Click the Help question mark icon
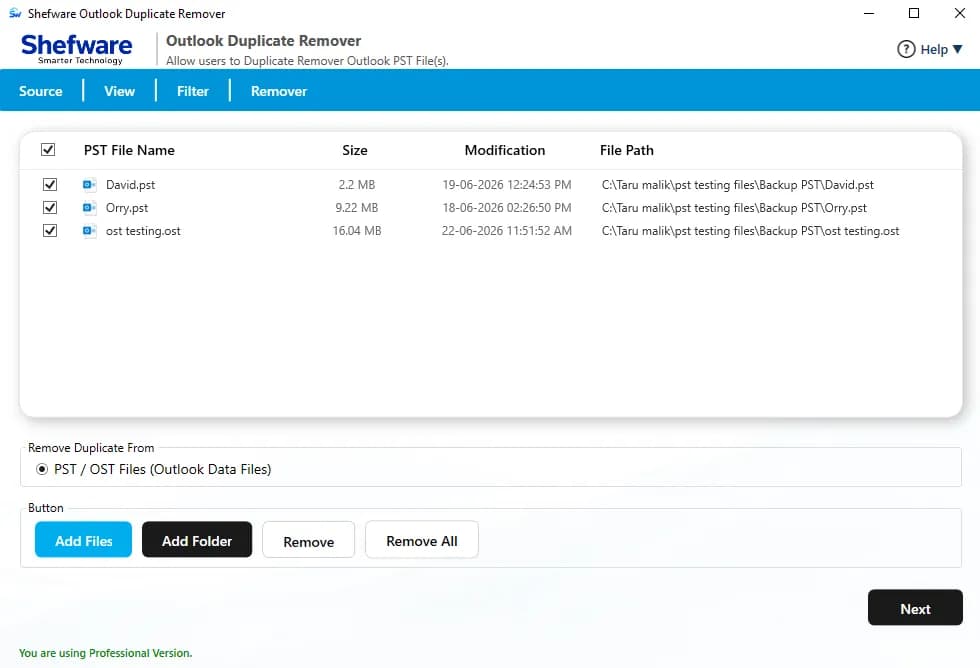The width and height of the screenshot is (980, 668). pos(906,49)
